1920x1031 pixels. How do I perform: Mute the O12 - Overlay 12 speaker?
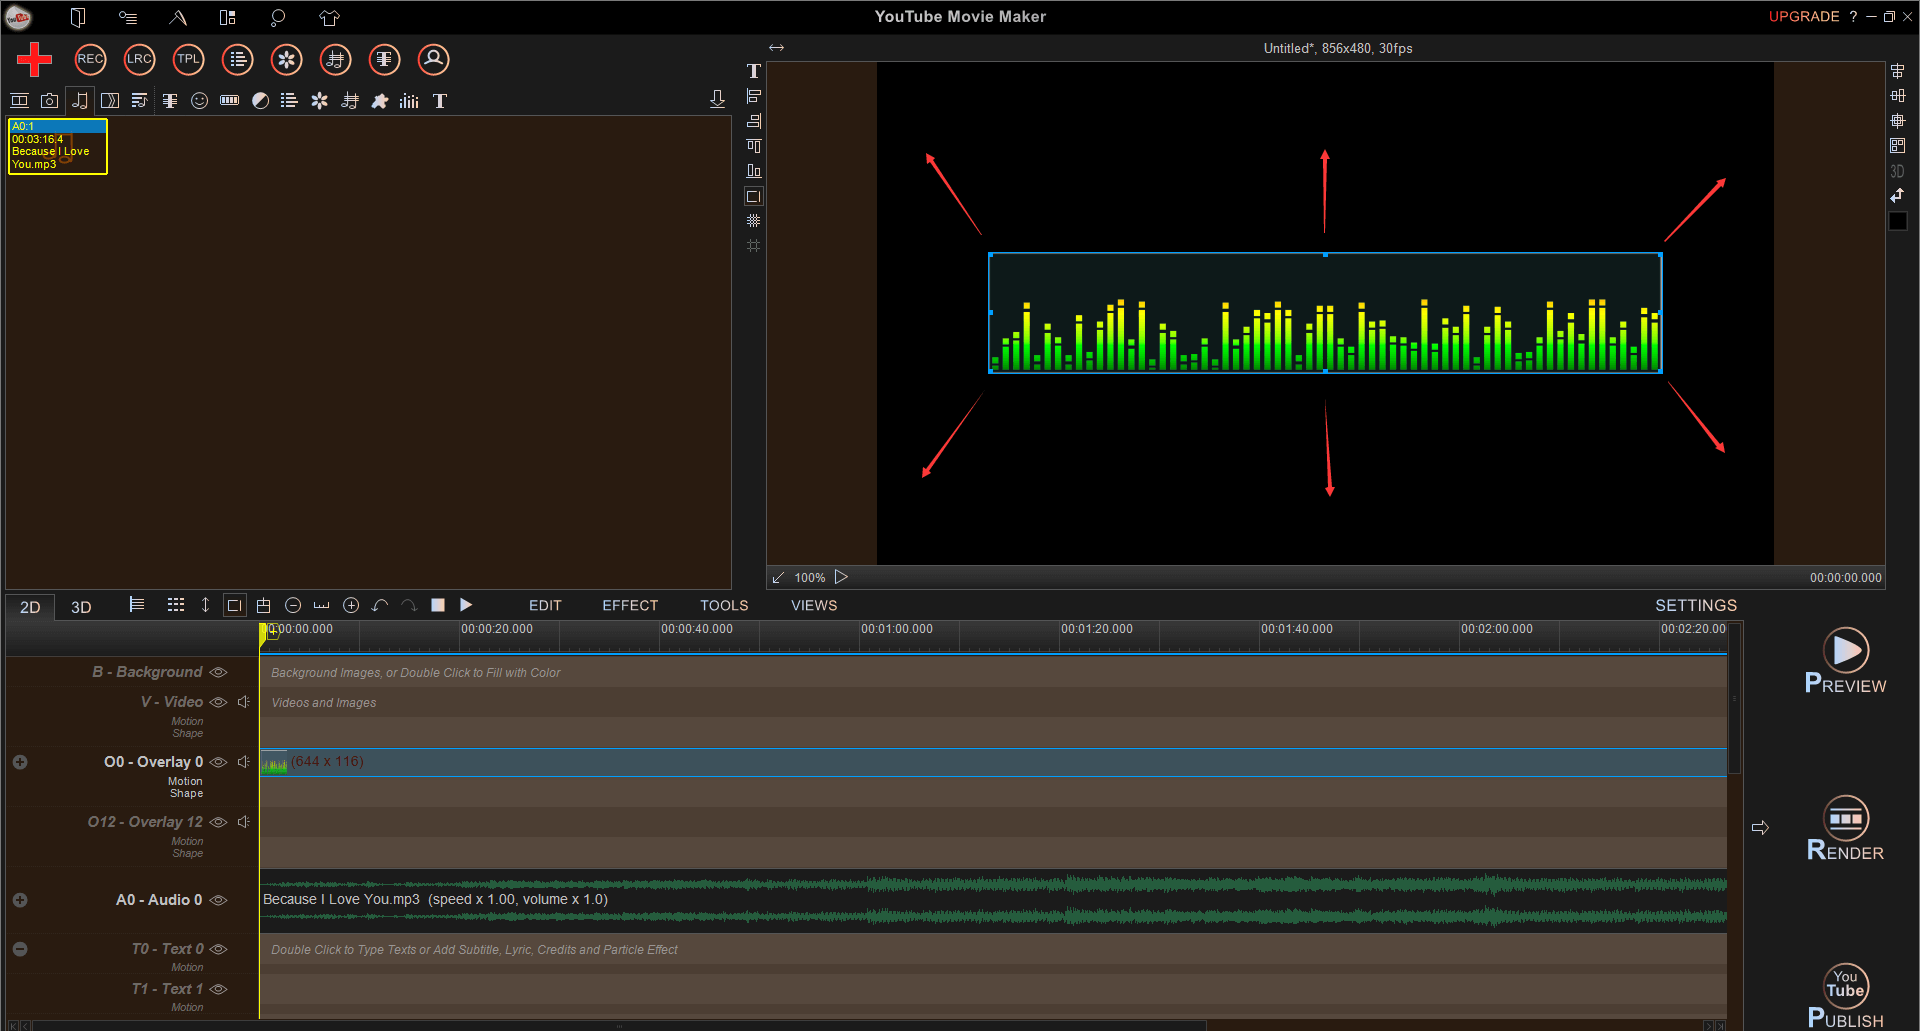coord(243,822)
